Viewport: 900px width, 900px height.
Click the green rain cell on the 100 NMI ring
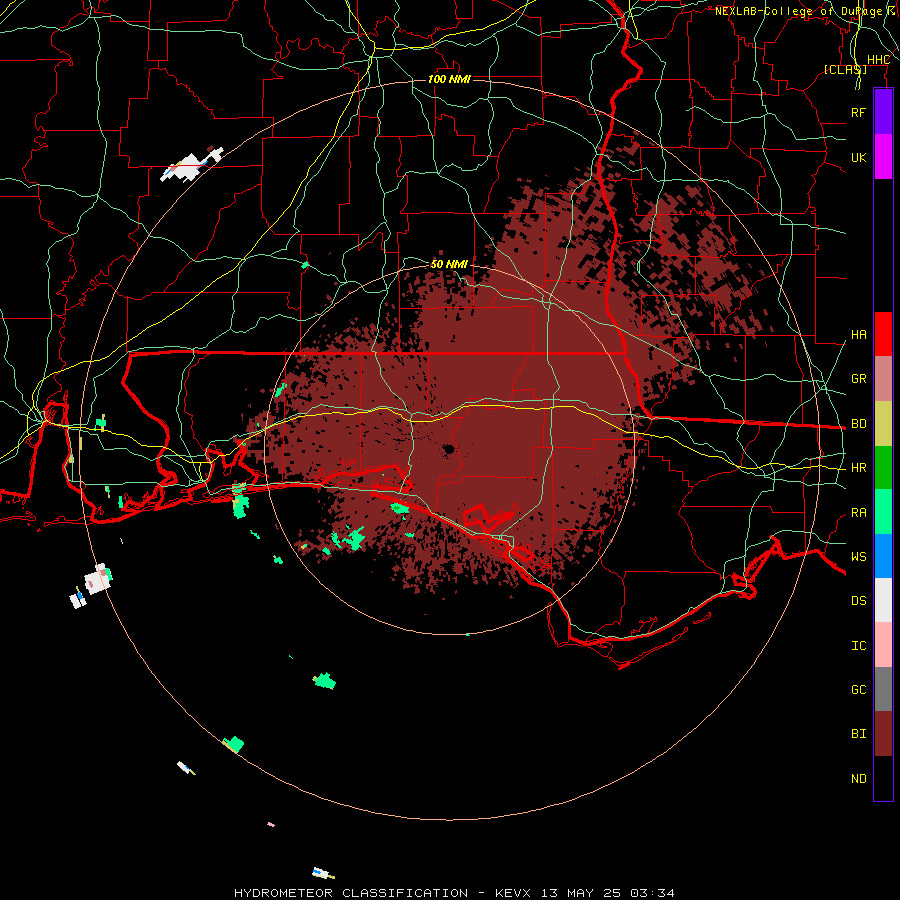click(234, 744)
